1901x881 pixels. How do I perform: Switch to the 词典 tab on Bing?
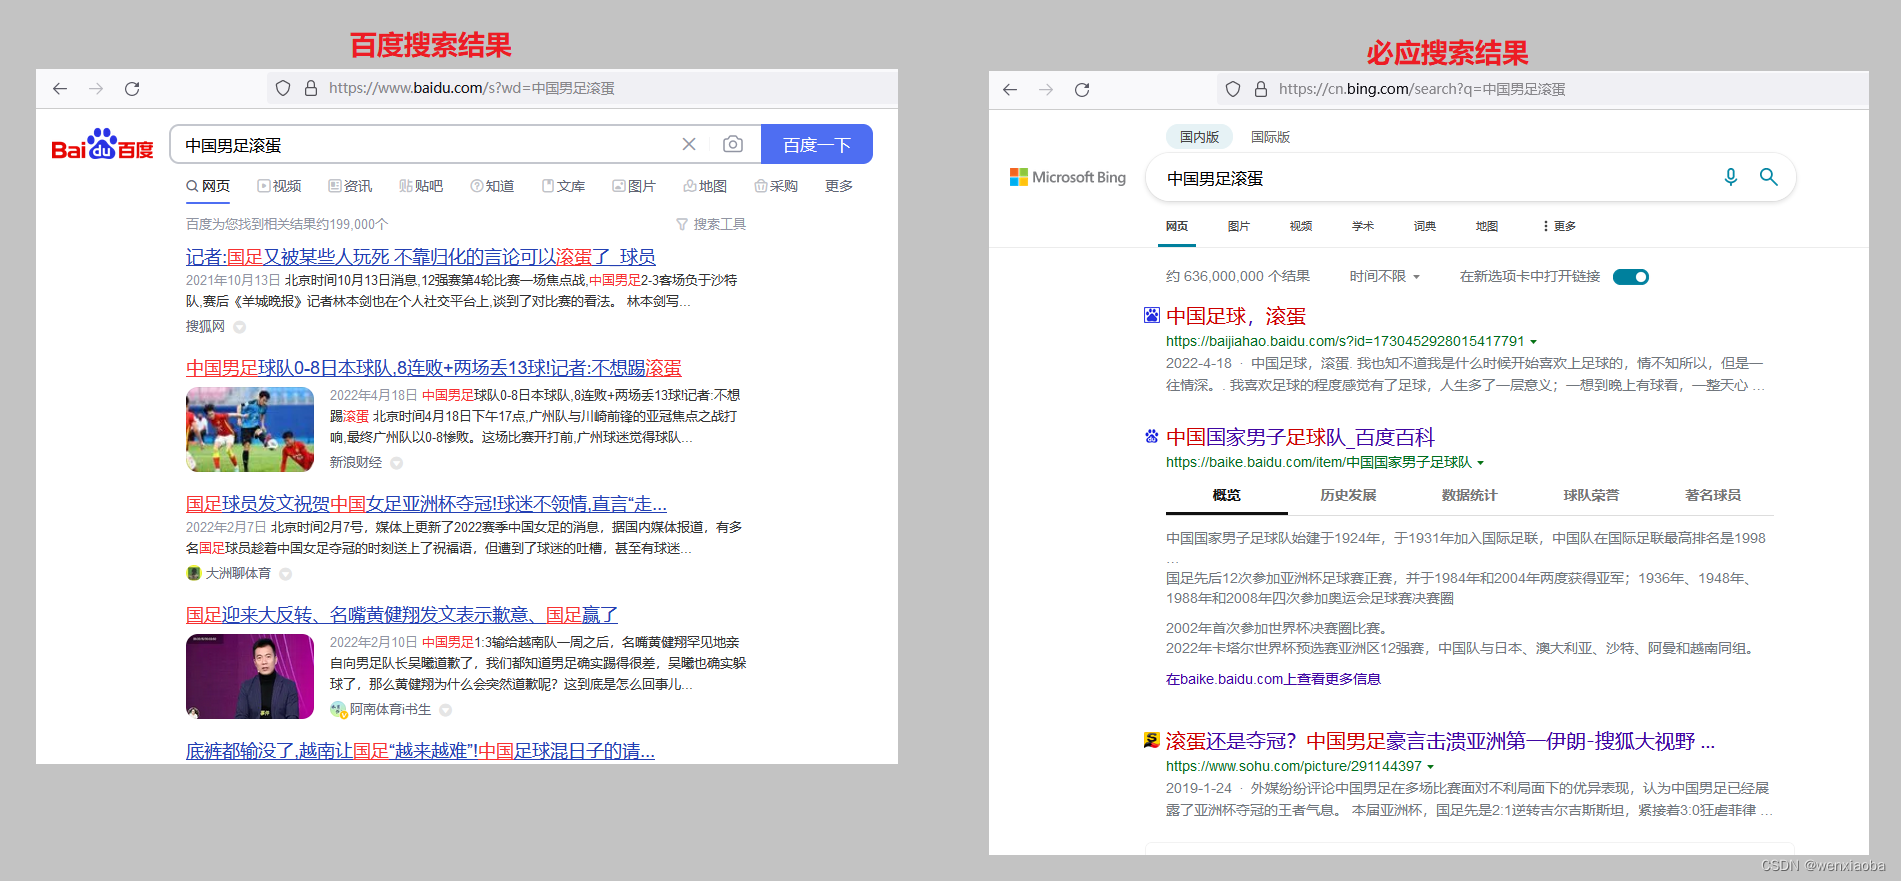(x=1425, y=226)
